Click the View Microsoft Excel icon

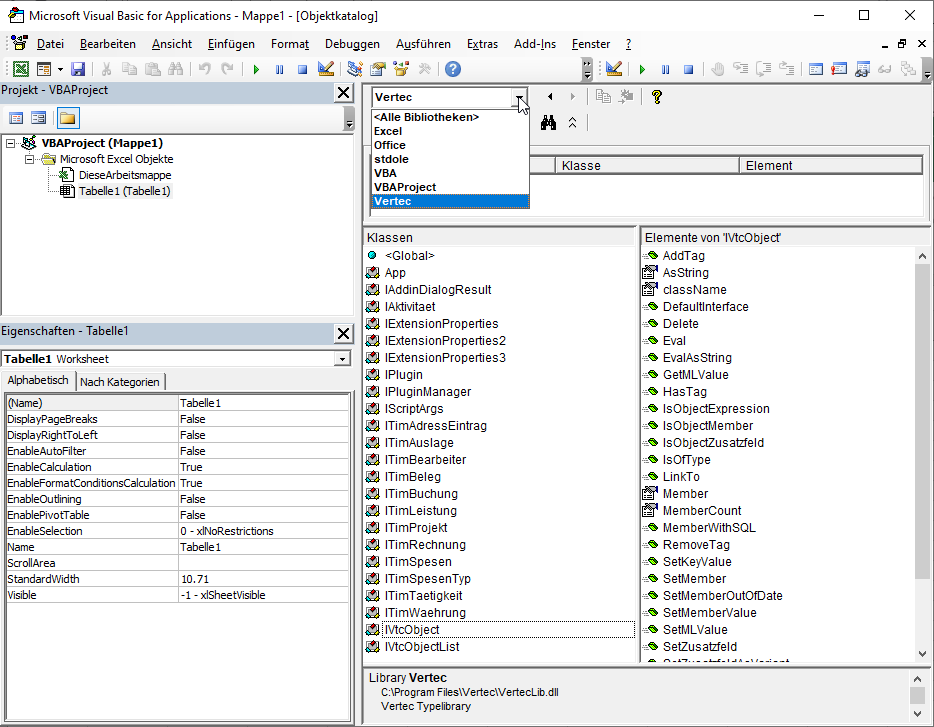(x=20, y=69)
